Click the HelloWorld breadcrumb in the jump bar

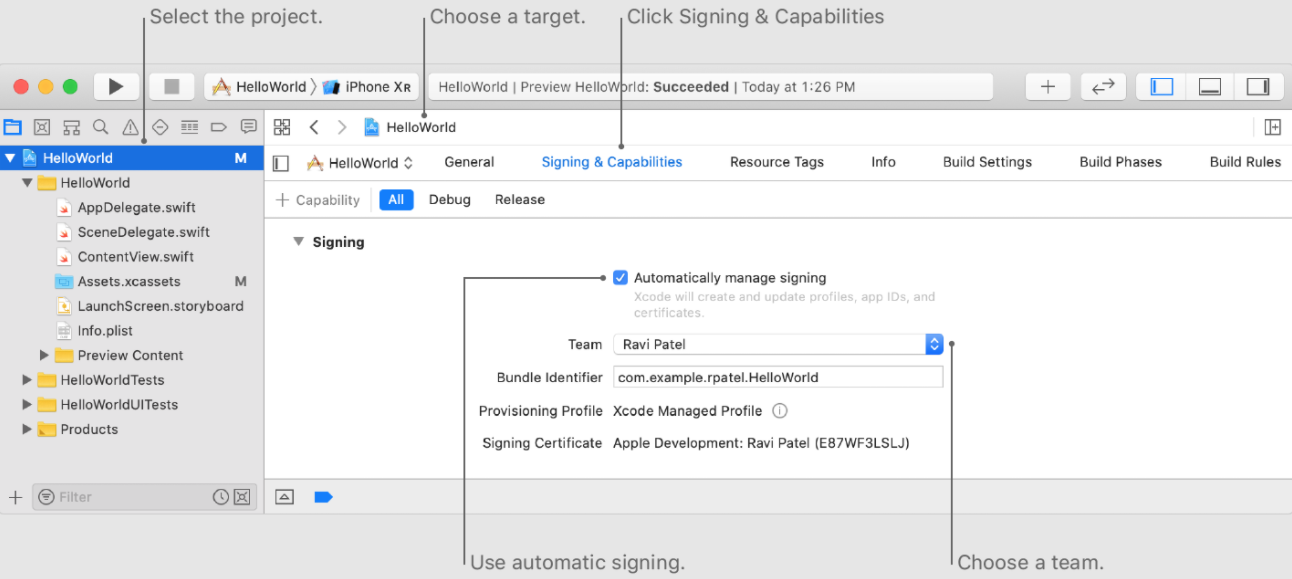point(411,127)
